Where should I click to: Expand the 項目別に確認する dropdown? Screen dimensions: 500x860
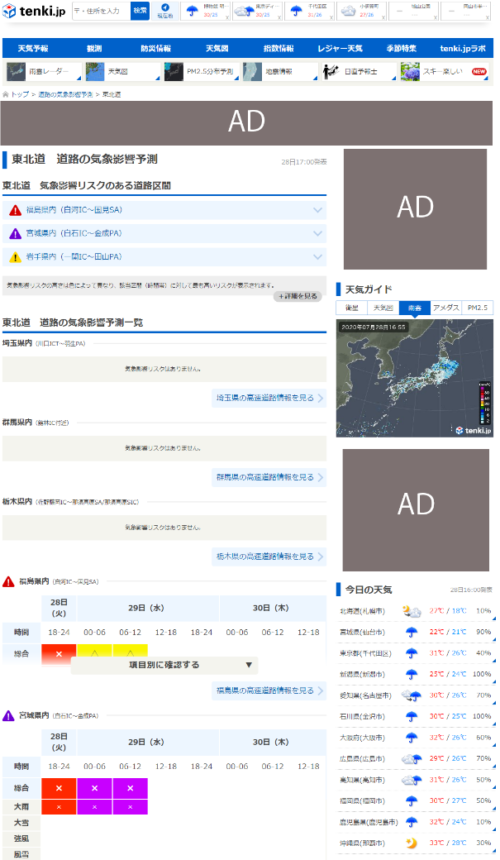click(164, 665)
